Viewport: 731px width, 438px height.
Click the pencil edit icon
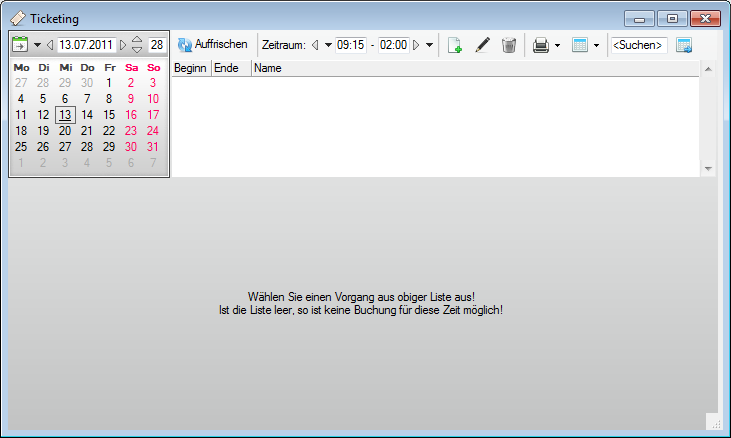pos(482,45)
